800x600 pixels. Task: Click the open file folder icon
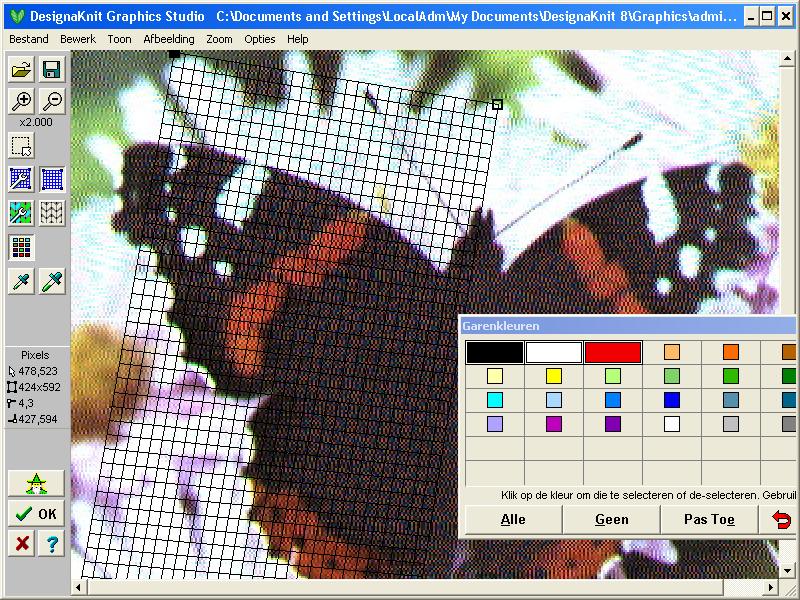click(21, 69)
